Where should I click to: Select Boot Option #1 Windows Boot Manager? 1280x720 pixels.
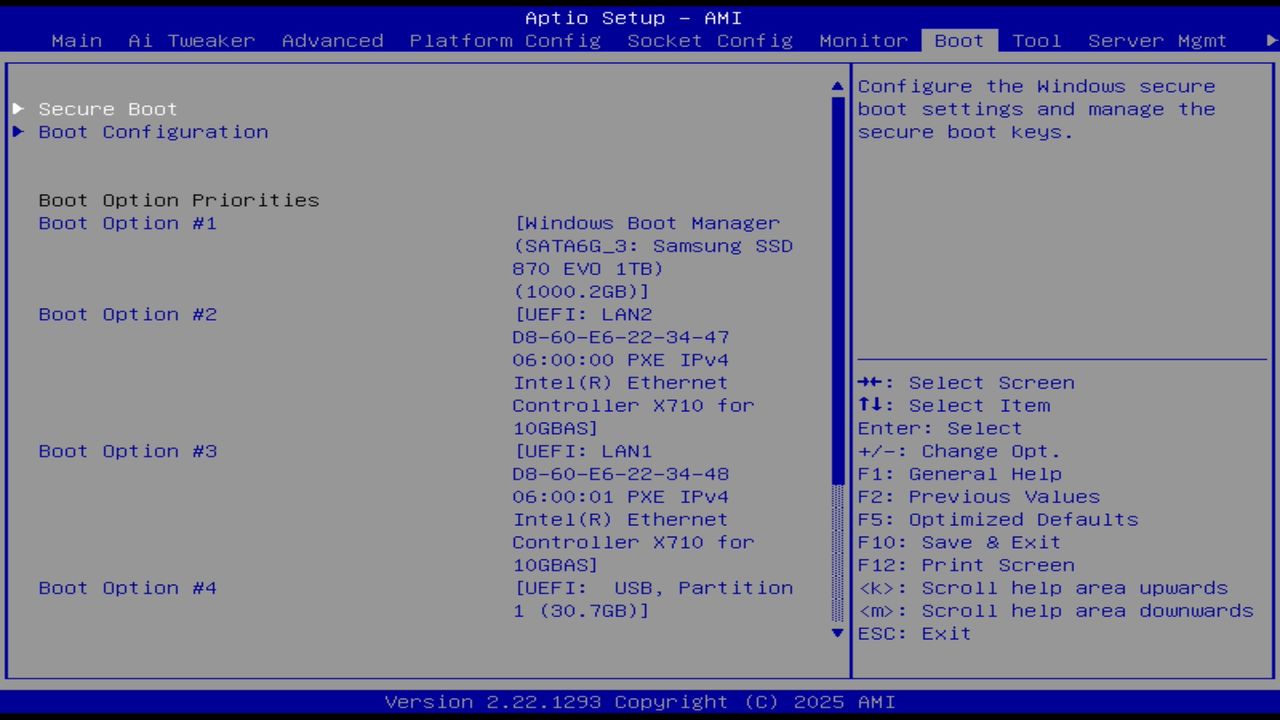tap(127, 223)
